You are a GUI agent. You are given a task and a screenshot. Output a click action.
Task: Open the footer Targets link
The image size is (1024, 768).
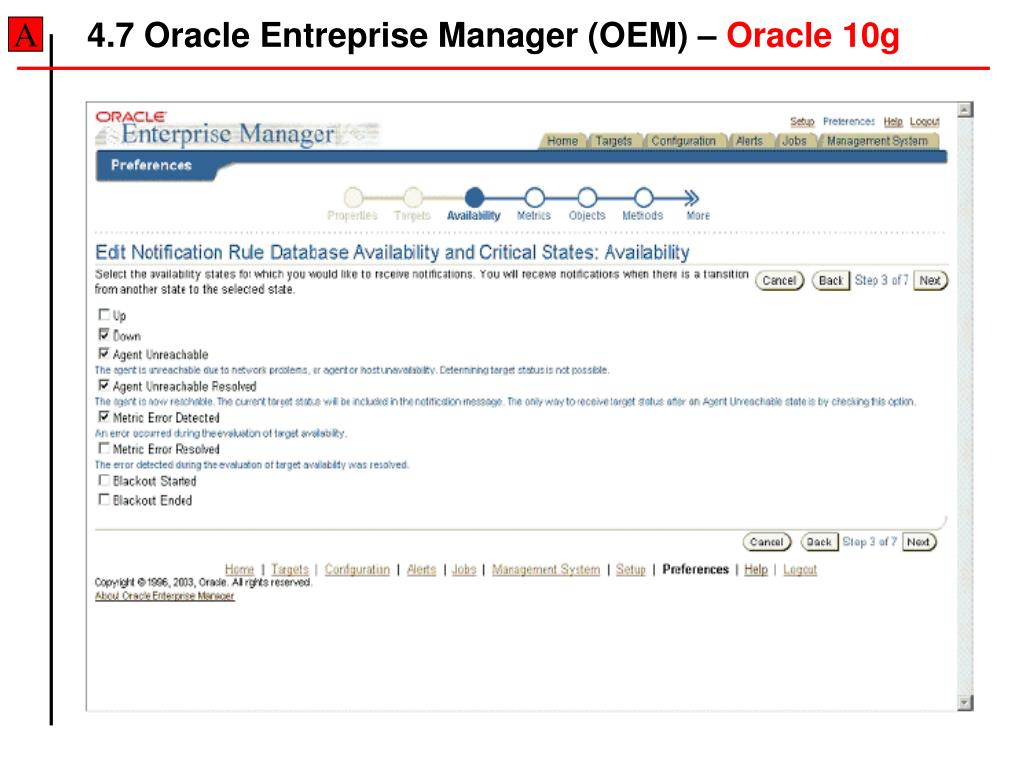pyautogui.click(x=290, y=569)
